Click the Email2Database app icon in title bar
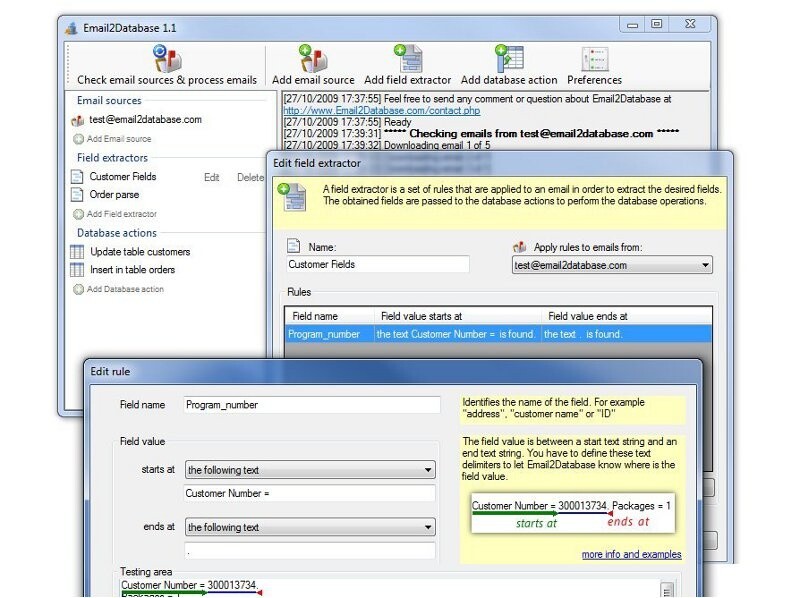800x598 pixels. 72,28
